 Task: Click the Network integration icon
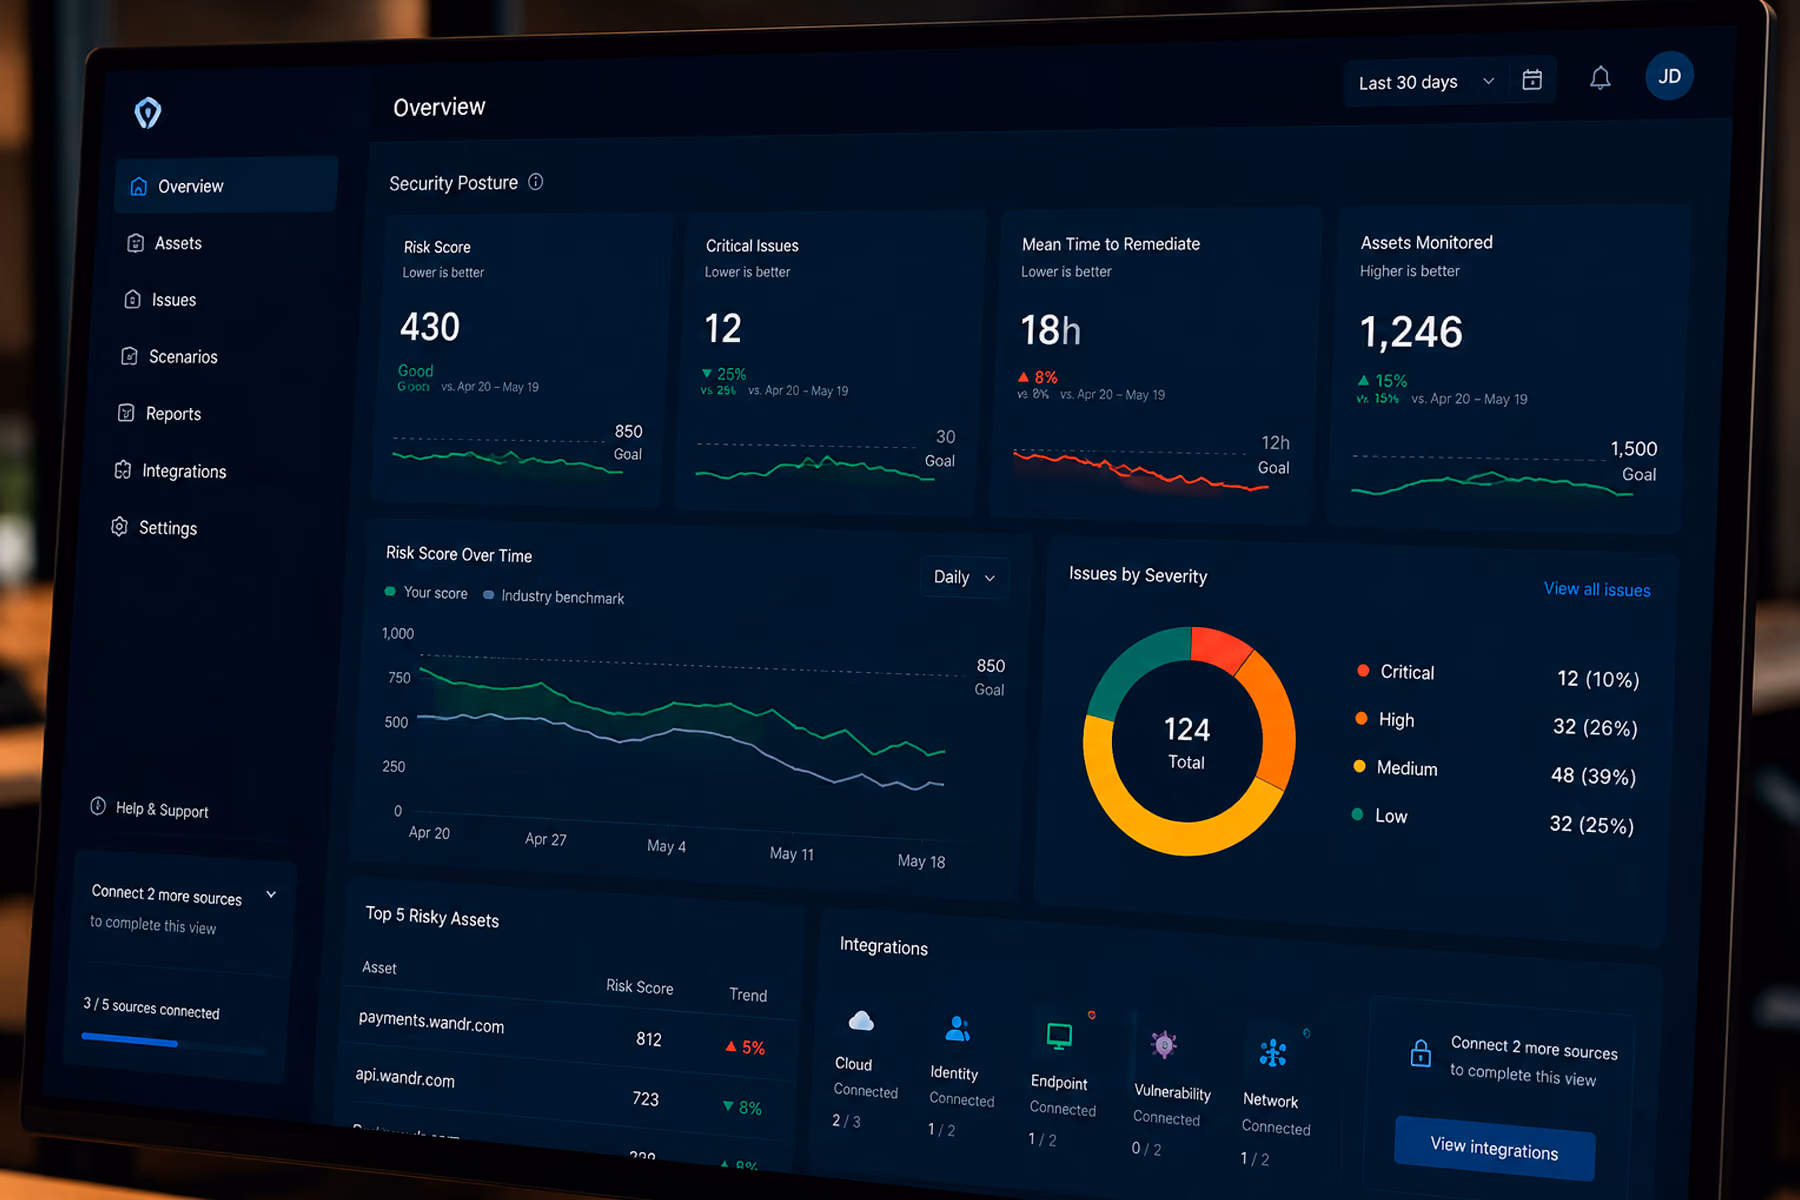[1273, 1053]
